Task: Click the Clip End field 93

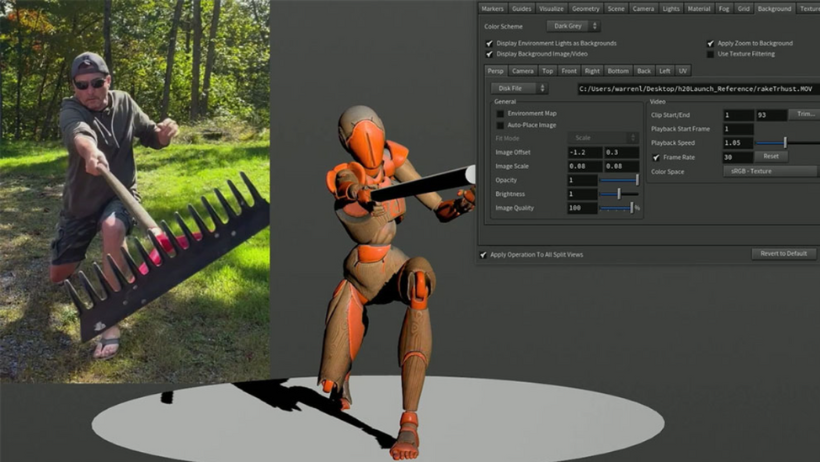Action: (x=771, y=115)
